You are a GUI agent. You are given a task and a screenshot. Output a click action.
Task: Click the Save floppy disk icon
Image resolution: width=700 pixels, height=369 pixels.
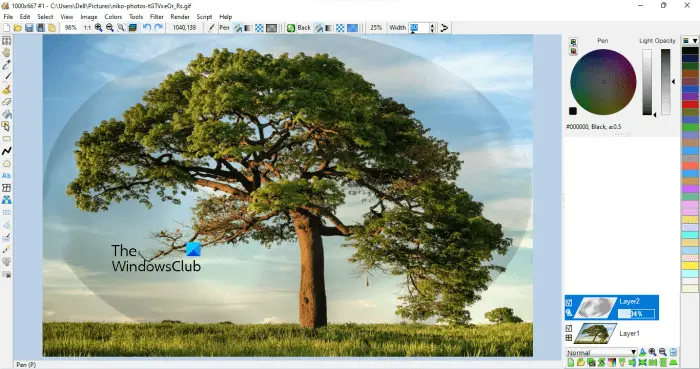29,28
